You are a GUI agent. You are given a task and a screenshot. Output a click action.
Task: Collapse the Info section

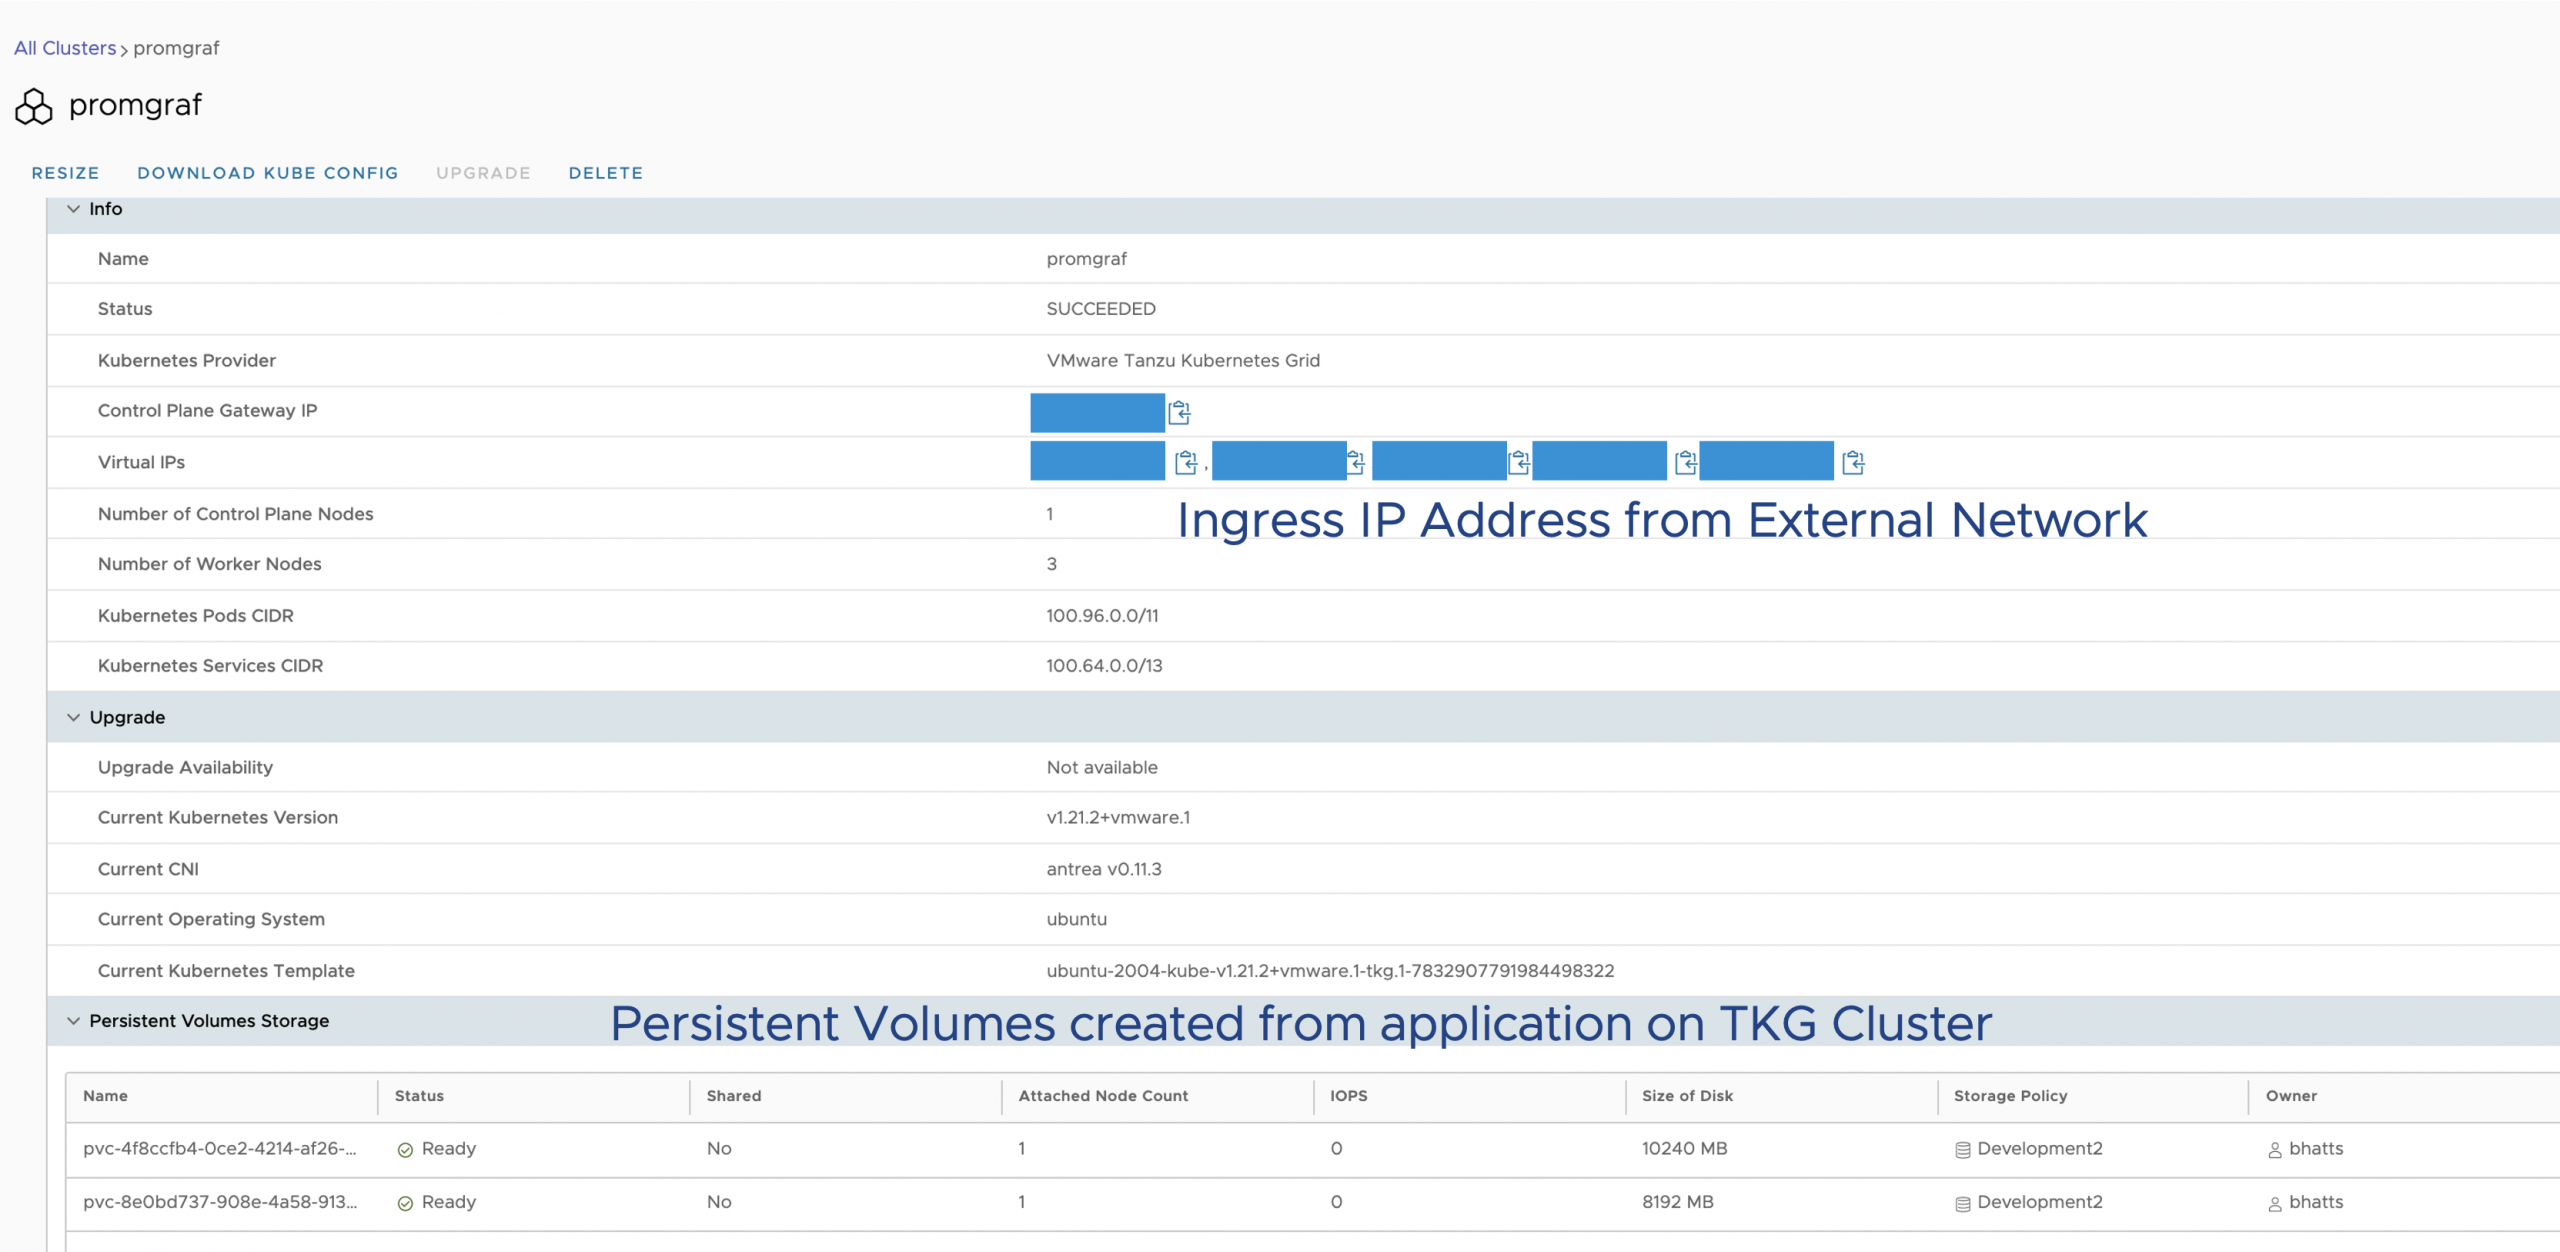point(73,209)
